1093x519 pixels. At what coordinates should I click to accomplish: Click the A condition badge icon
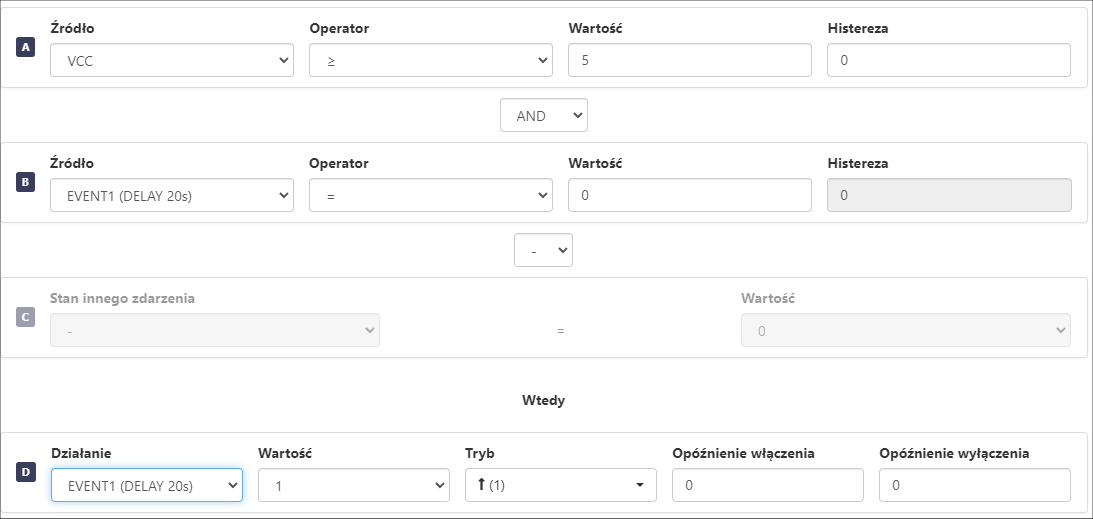[26, 48]
